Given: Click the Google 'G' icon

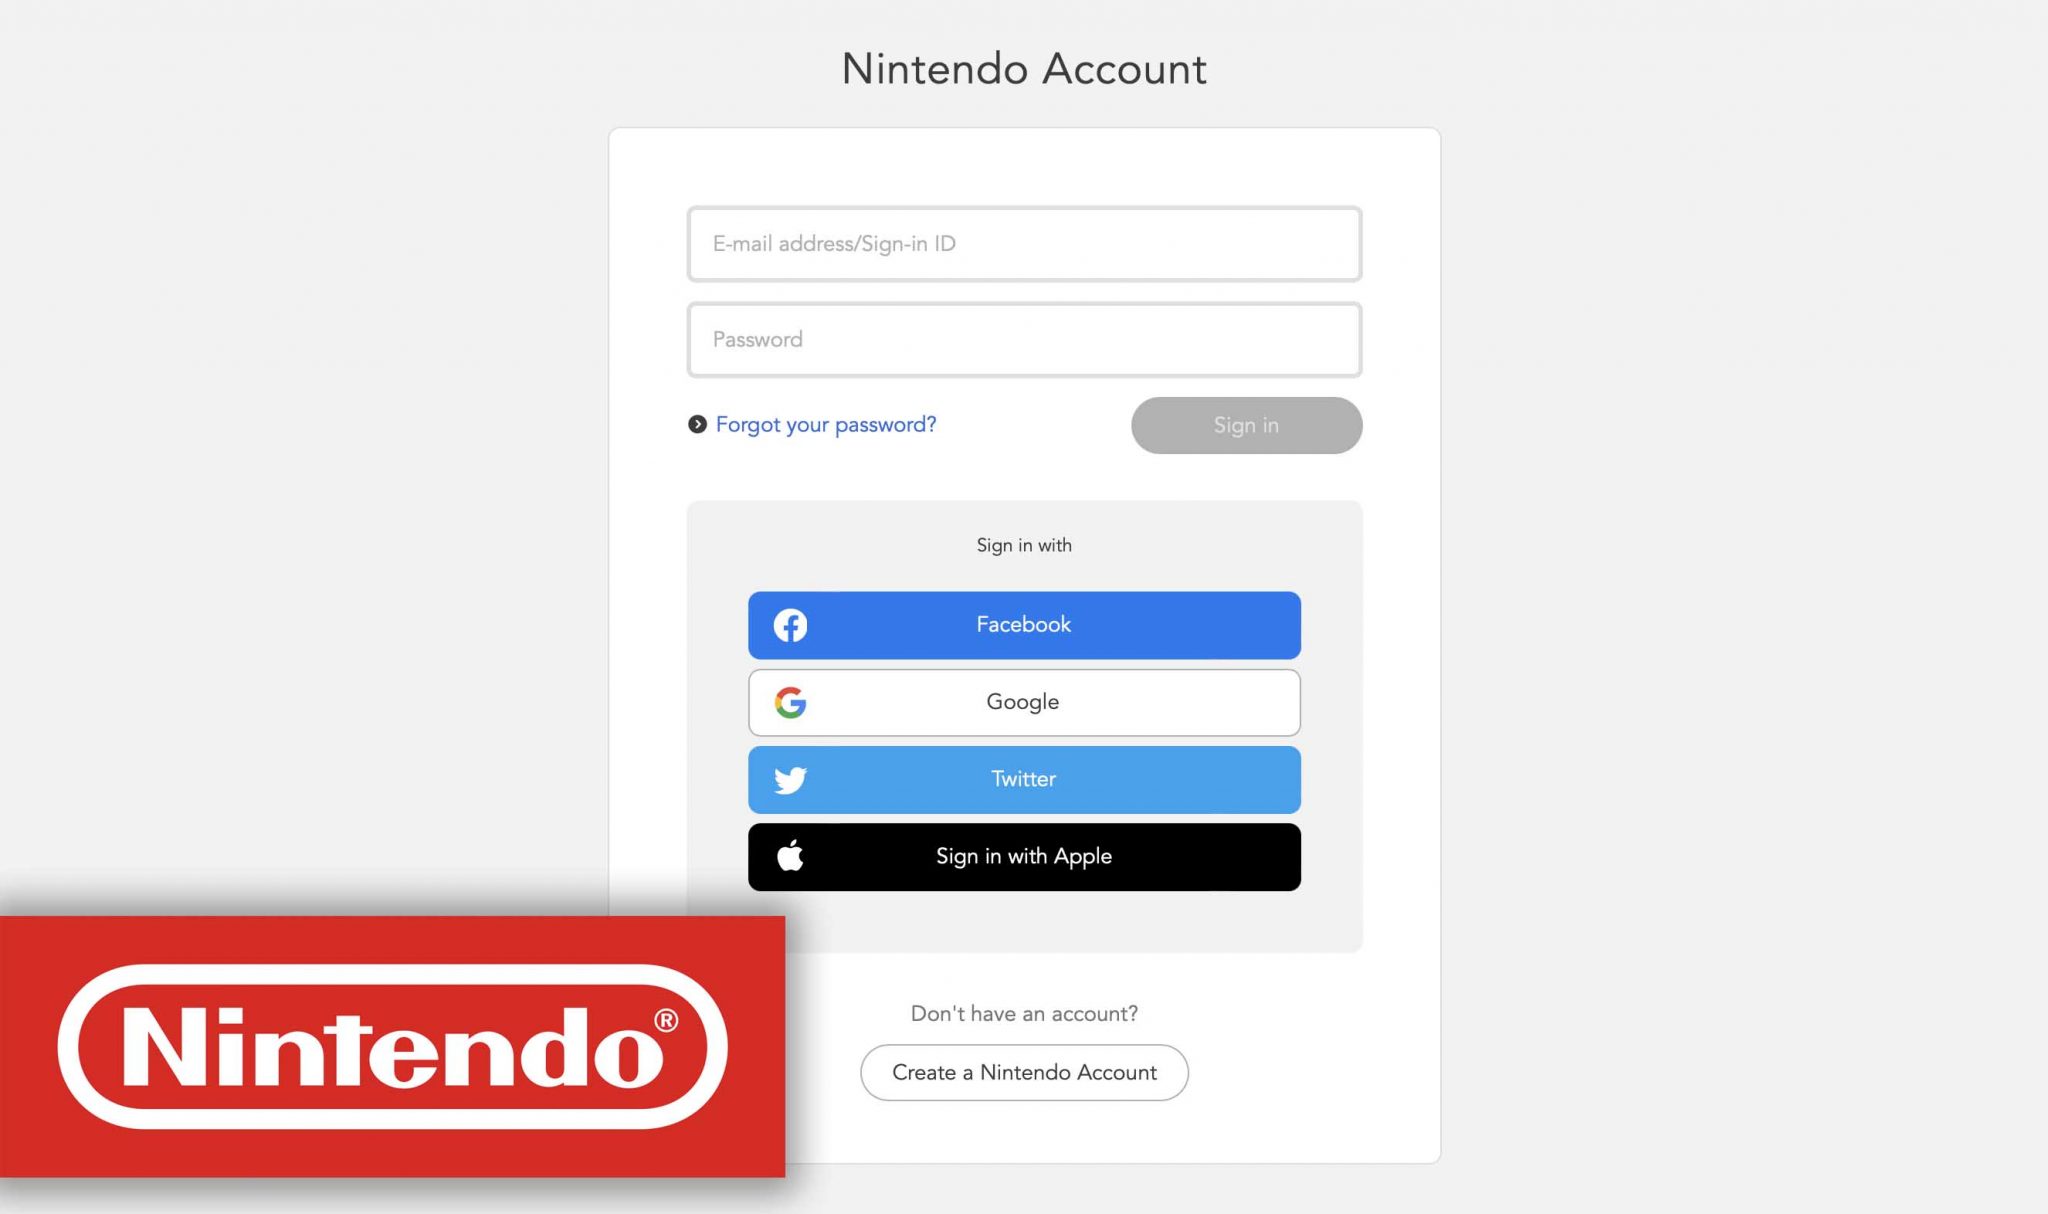Looking at the screenshot, I should (791, 702).
